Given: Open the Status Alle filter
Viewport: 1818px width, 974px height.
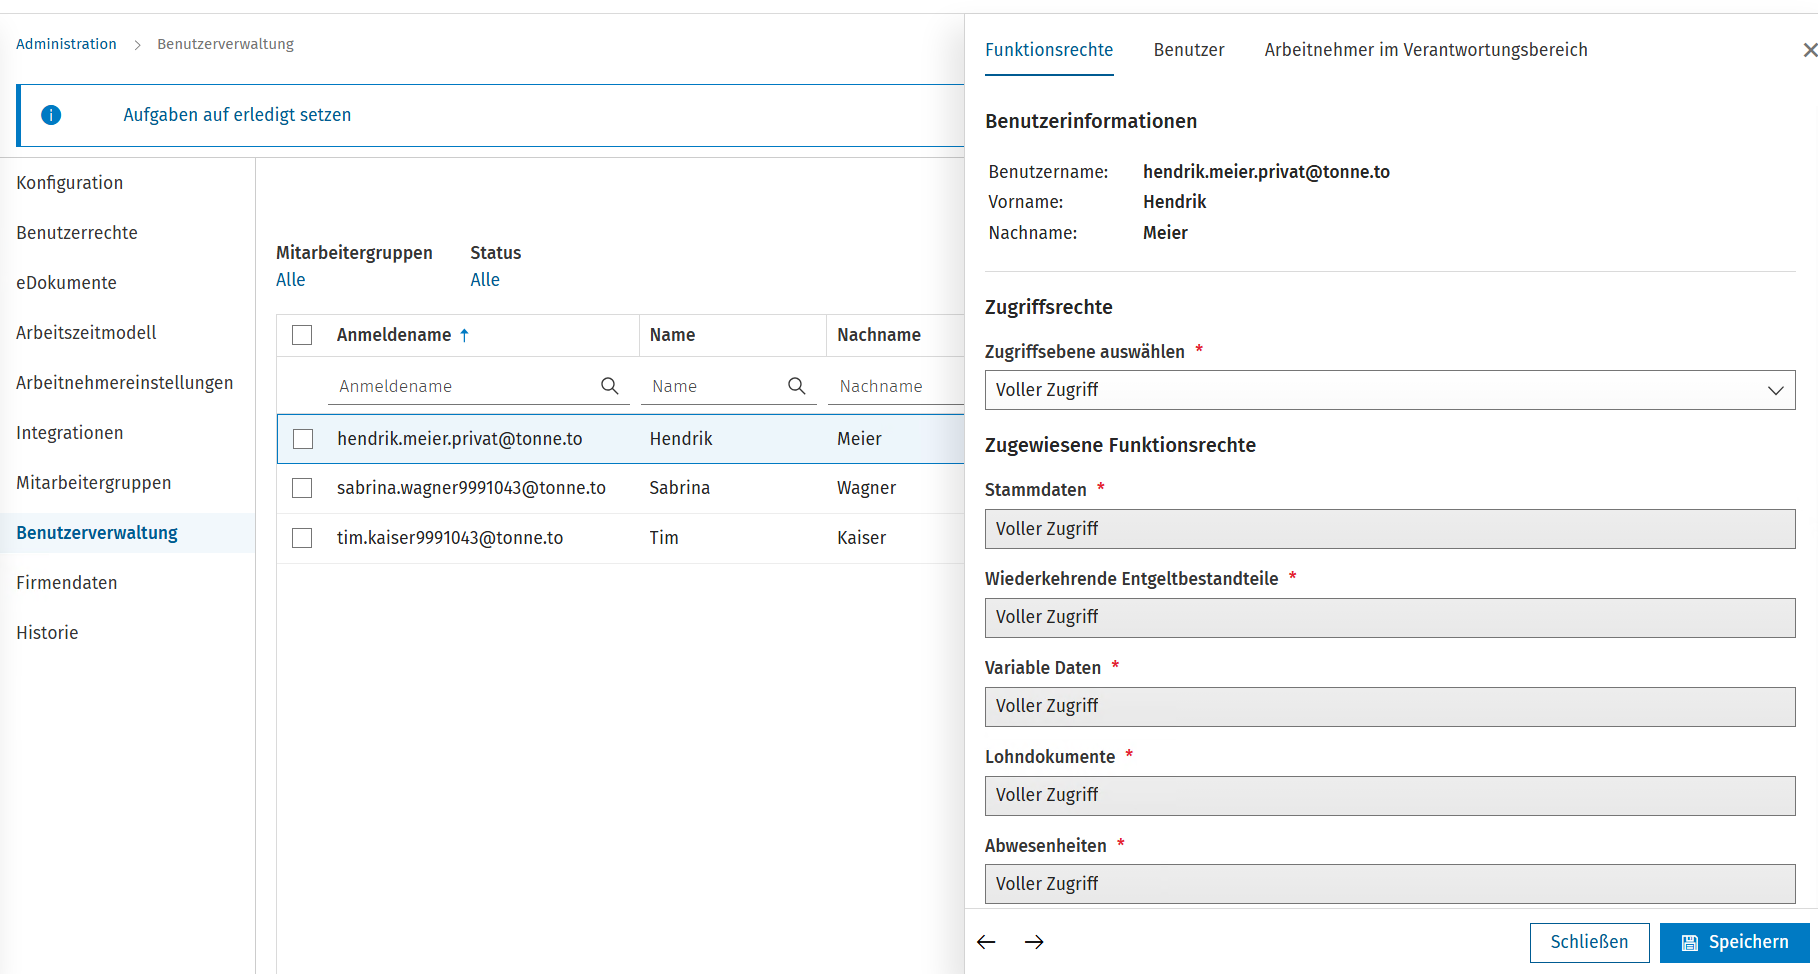Looking at the screenshot, I should pyautogui.click(x=485, y=280).
